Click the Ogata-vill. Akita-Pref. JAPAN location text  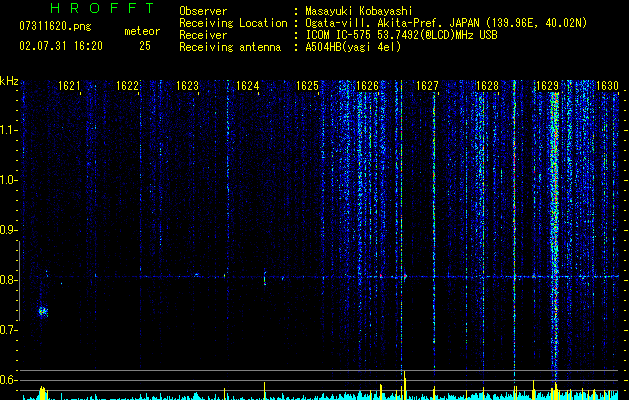click(x=446, y=23)
